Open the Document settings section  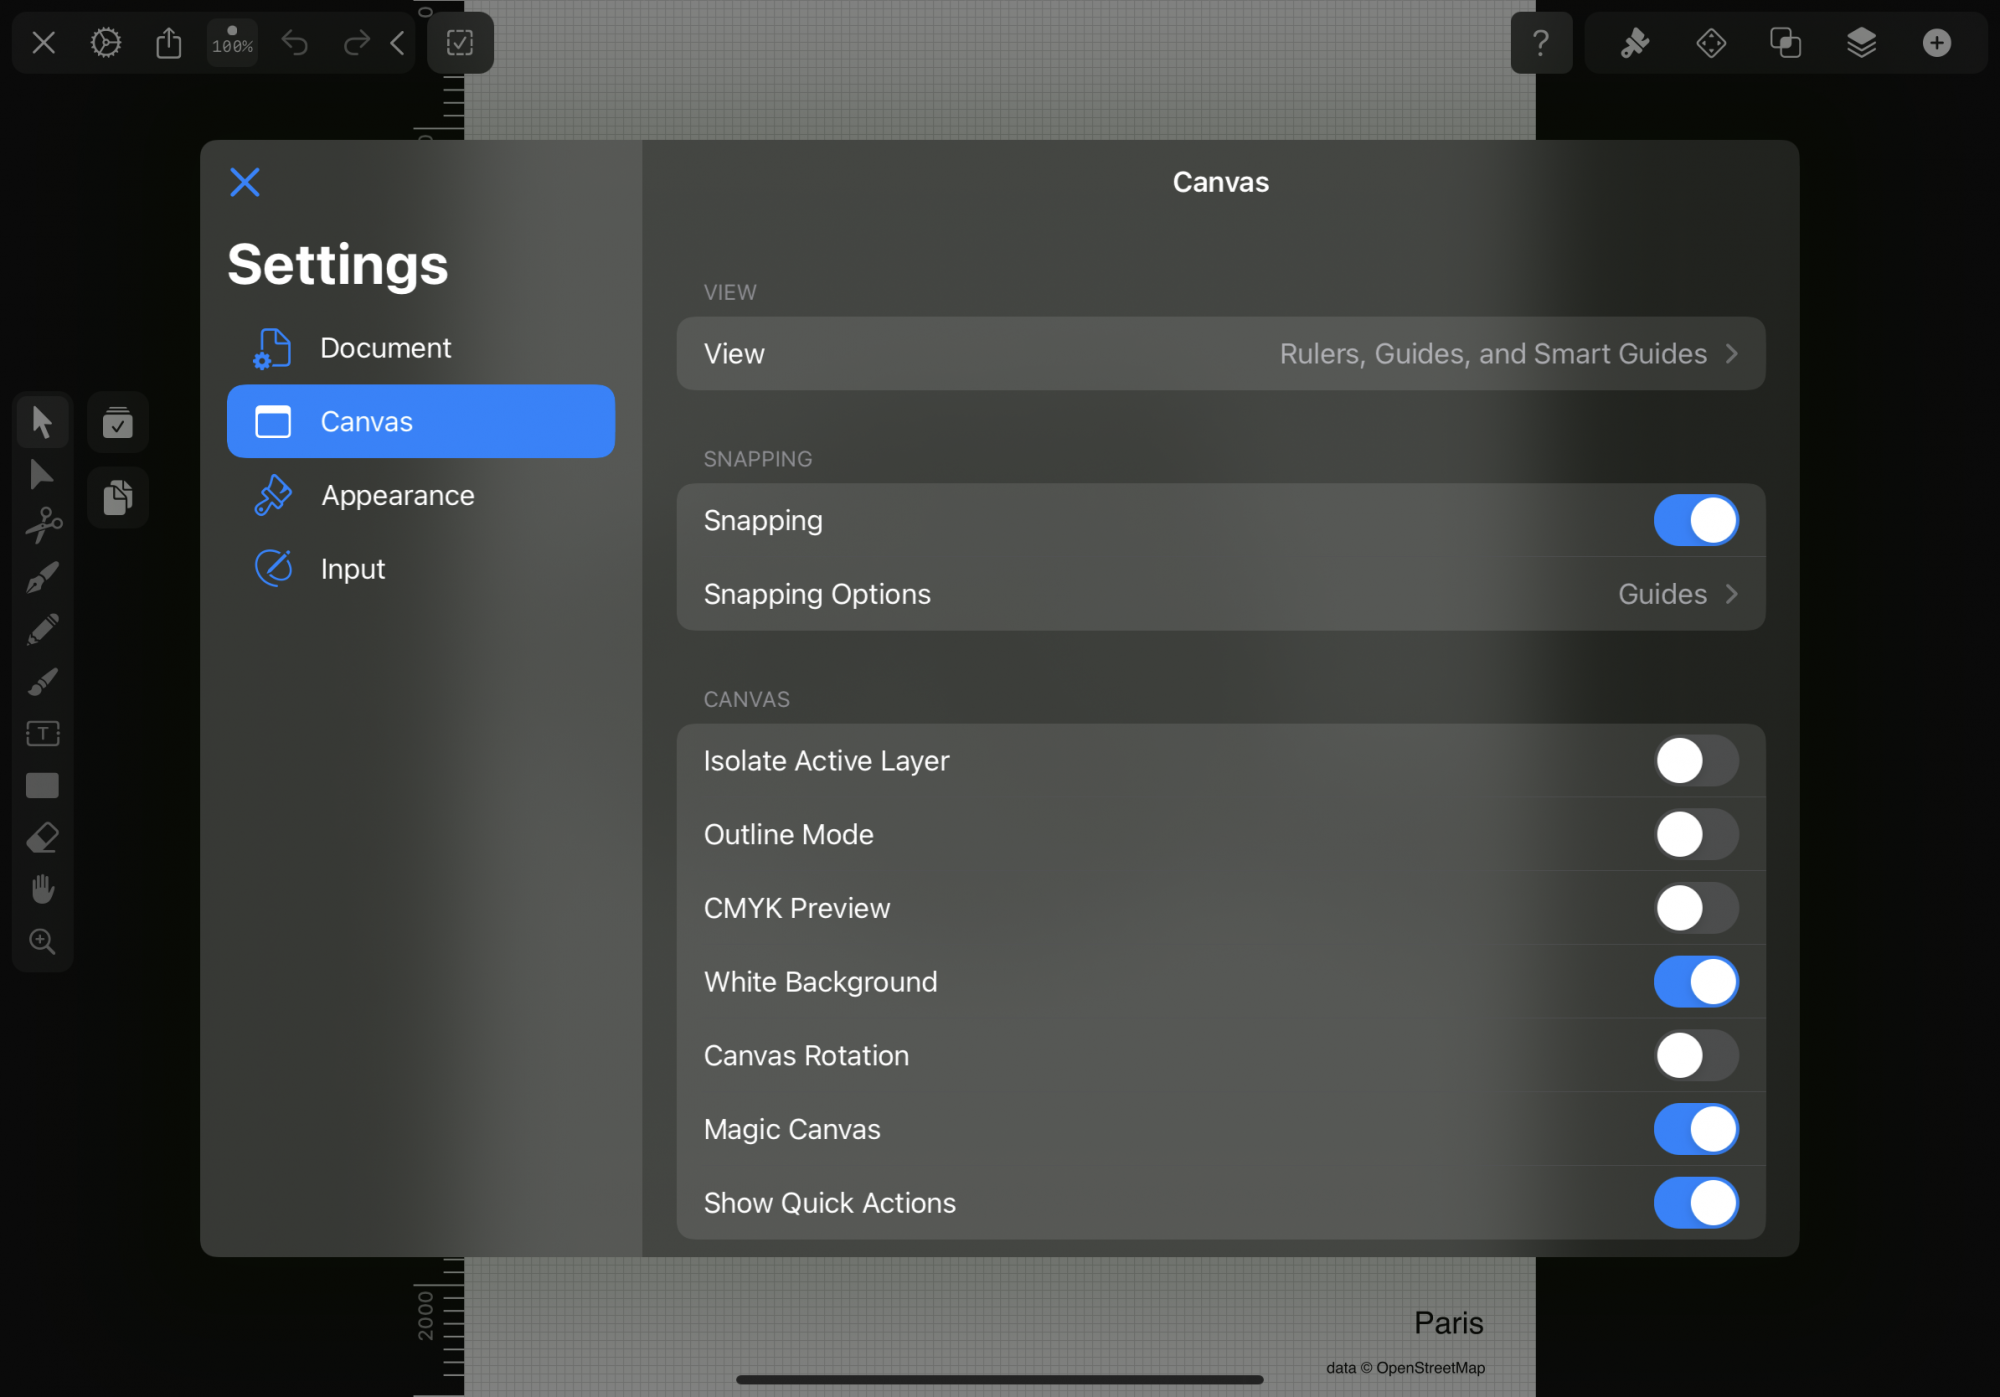pos(385,348)
